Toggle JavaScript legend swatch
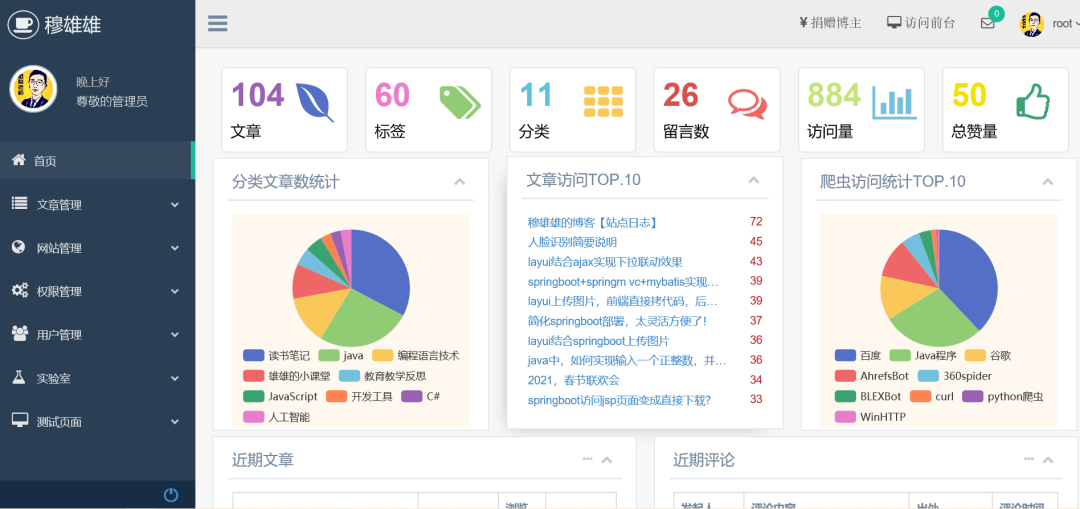1080x509 pixels. coord(253,397)
